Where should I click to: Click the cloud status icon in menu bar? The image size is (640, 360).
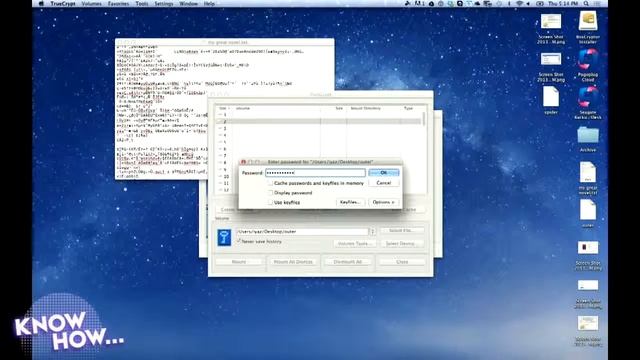(477, 3)
